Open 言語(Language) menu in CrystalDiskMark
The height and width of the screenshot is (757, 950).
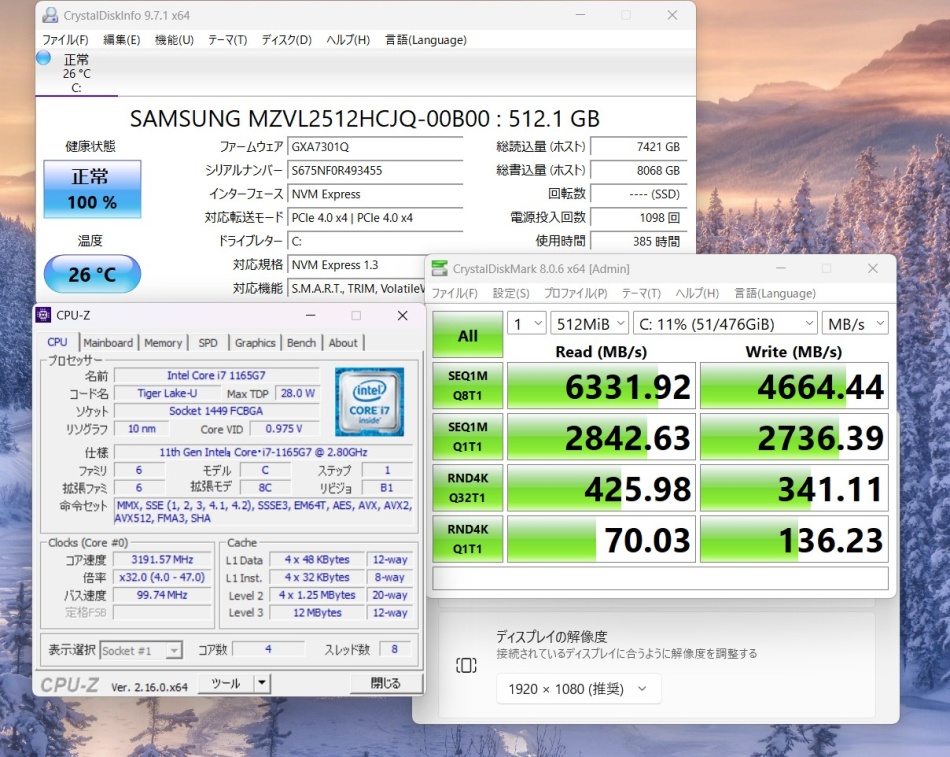coord(775,293)
